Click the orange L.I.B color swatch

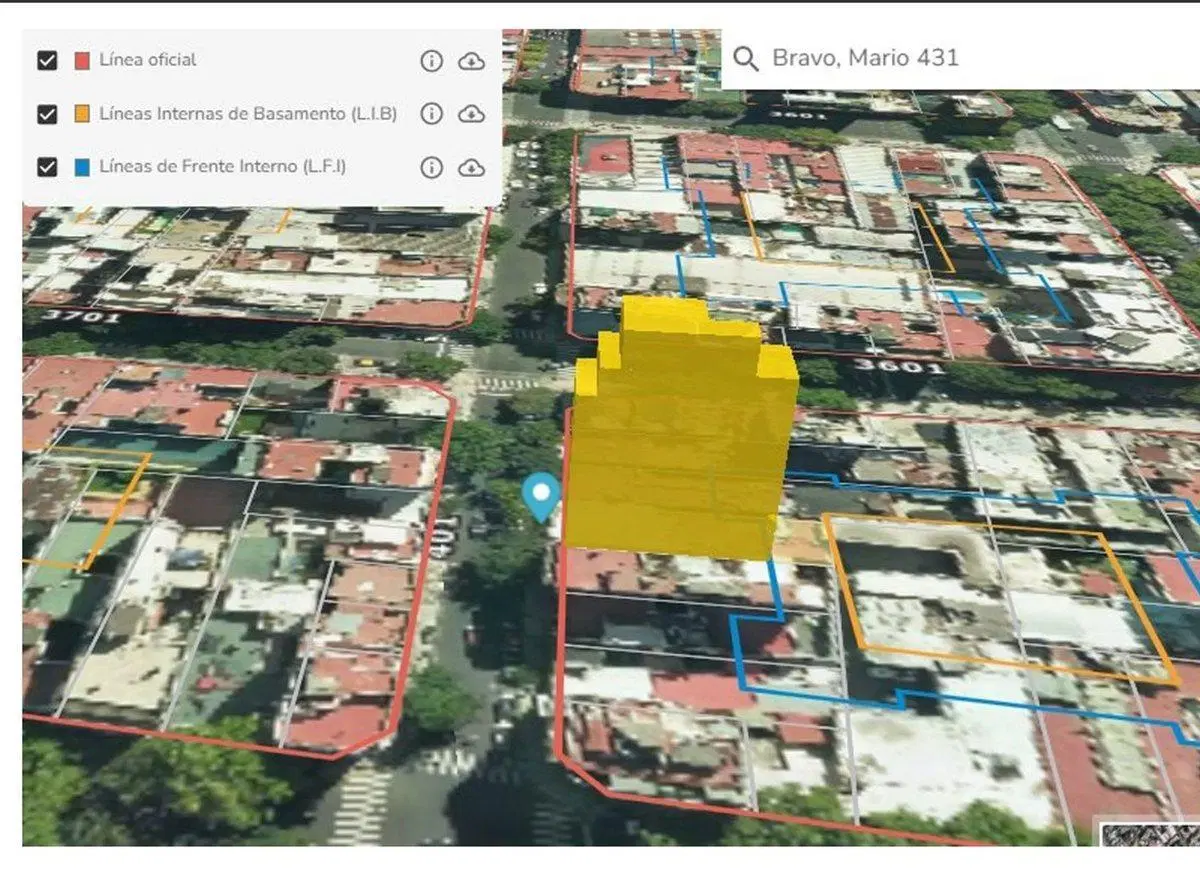pos(82,114)
